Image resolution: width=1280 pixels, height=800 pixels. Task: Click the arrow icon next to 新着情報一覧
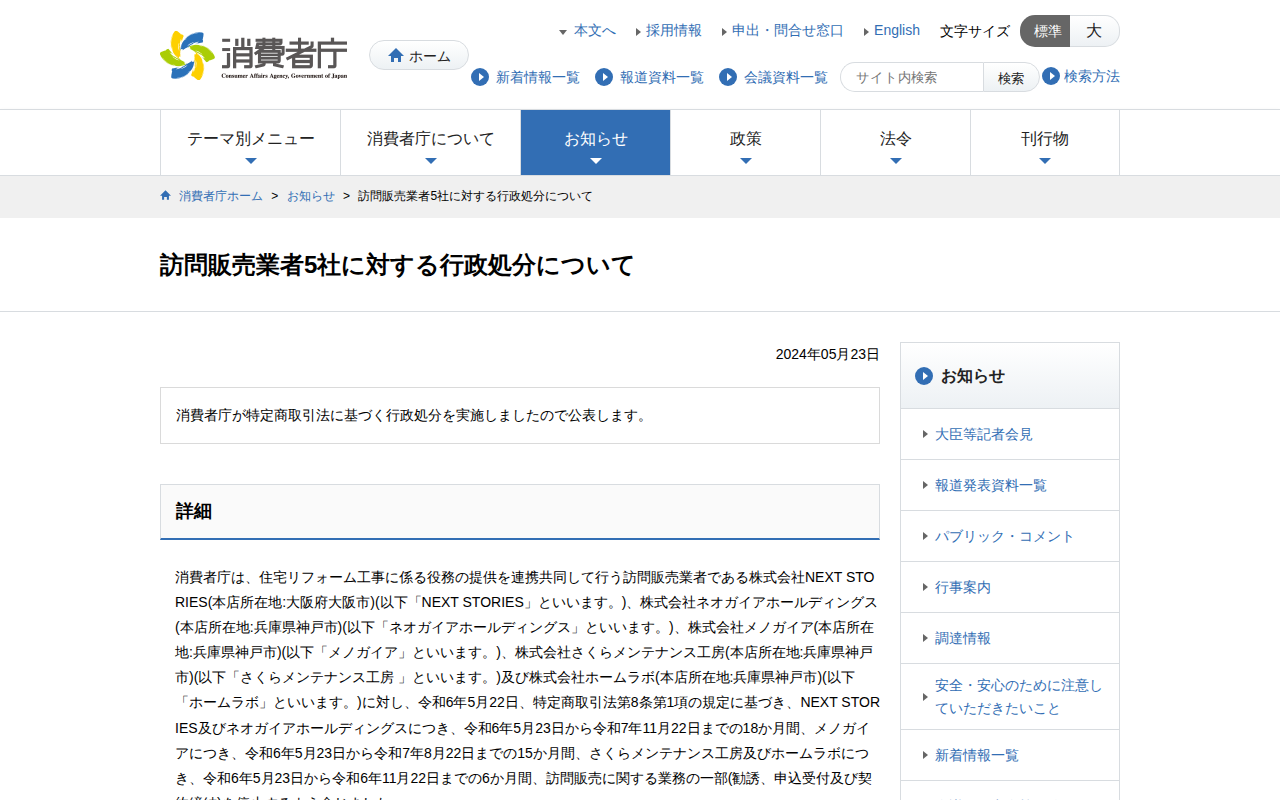[480, 77]
